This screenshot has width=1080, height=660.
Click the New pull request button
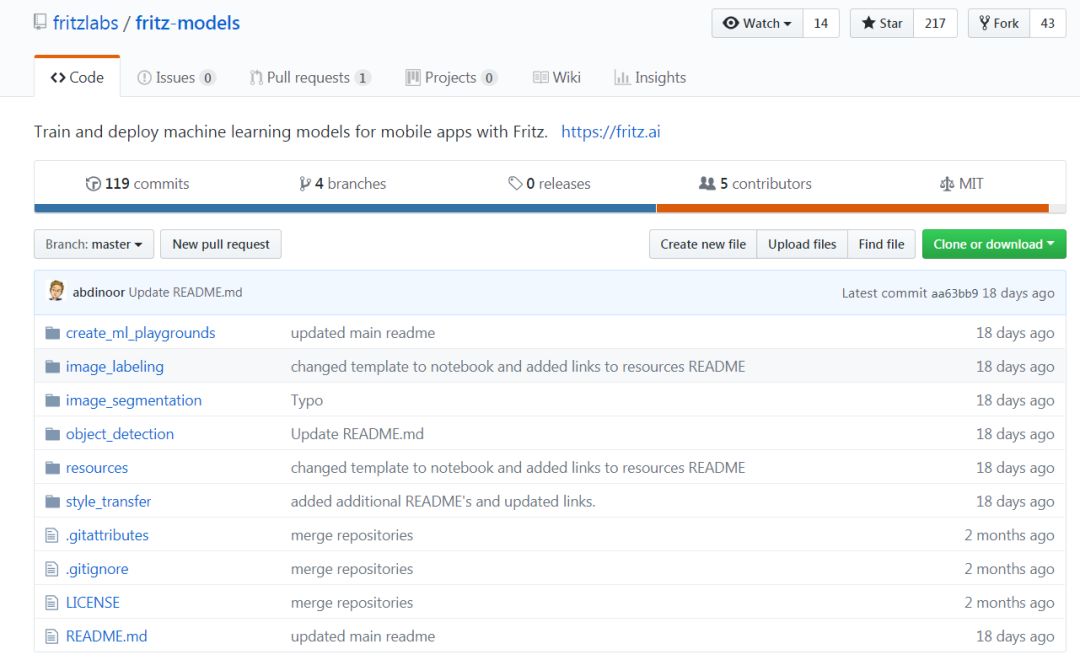pyautogui.click(x=221, y=244)
